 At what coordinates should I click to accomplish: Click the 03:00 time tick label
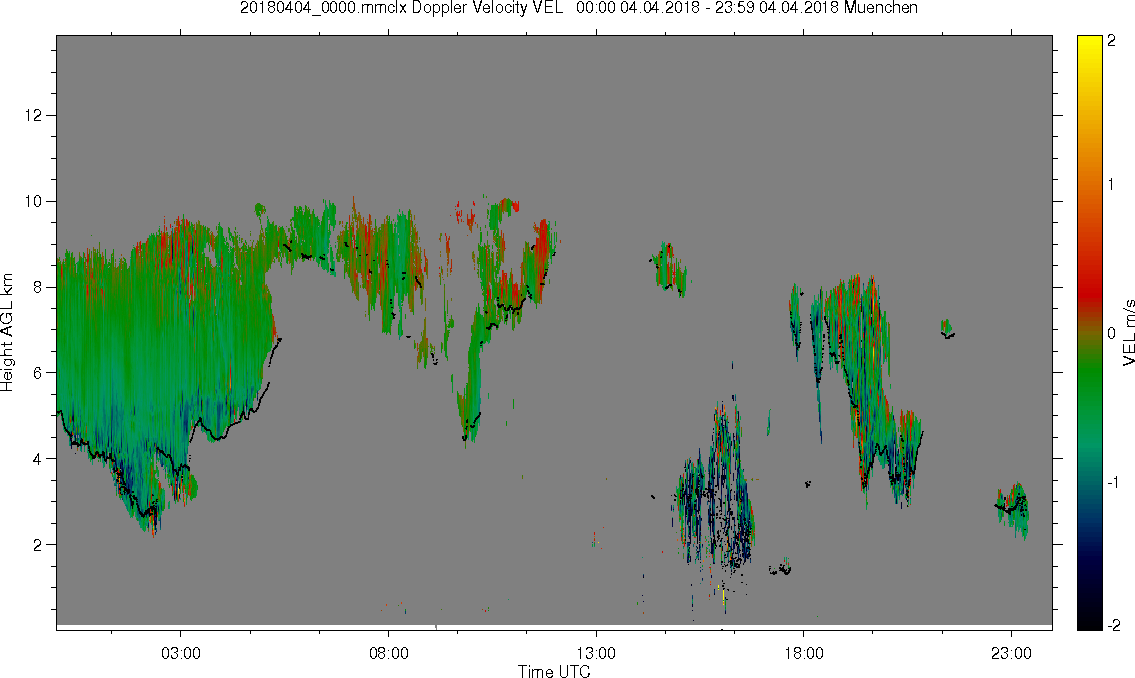[180, 653]
